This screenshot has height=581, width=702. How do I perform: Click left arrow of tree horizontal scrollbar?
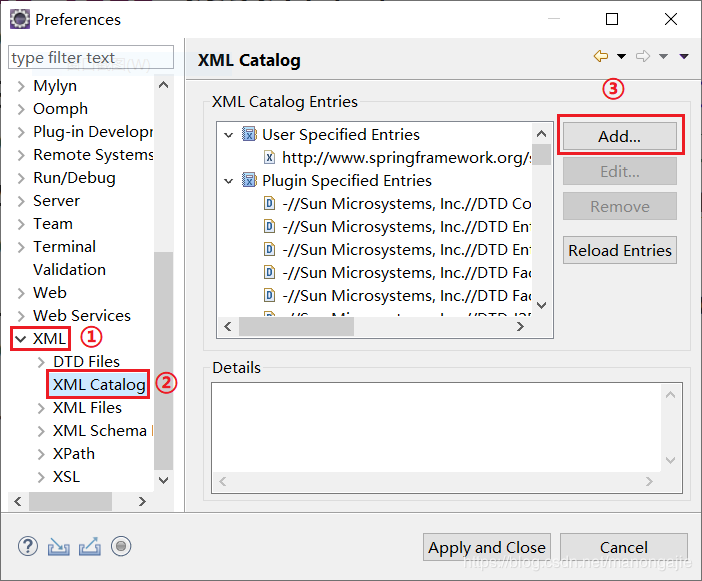click(18, 501)
